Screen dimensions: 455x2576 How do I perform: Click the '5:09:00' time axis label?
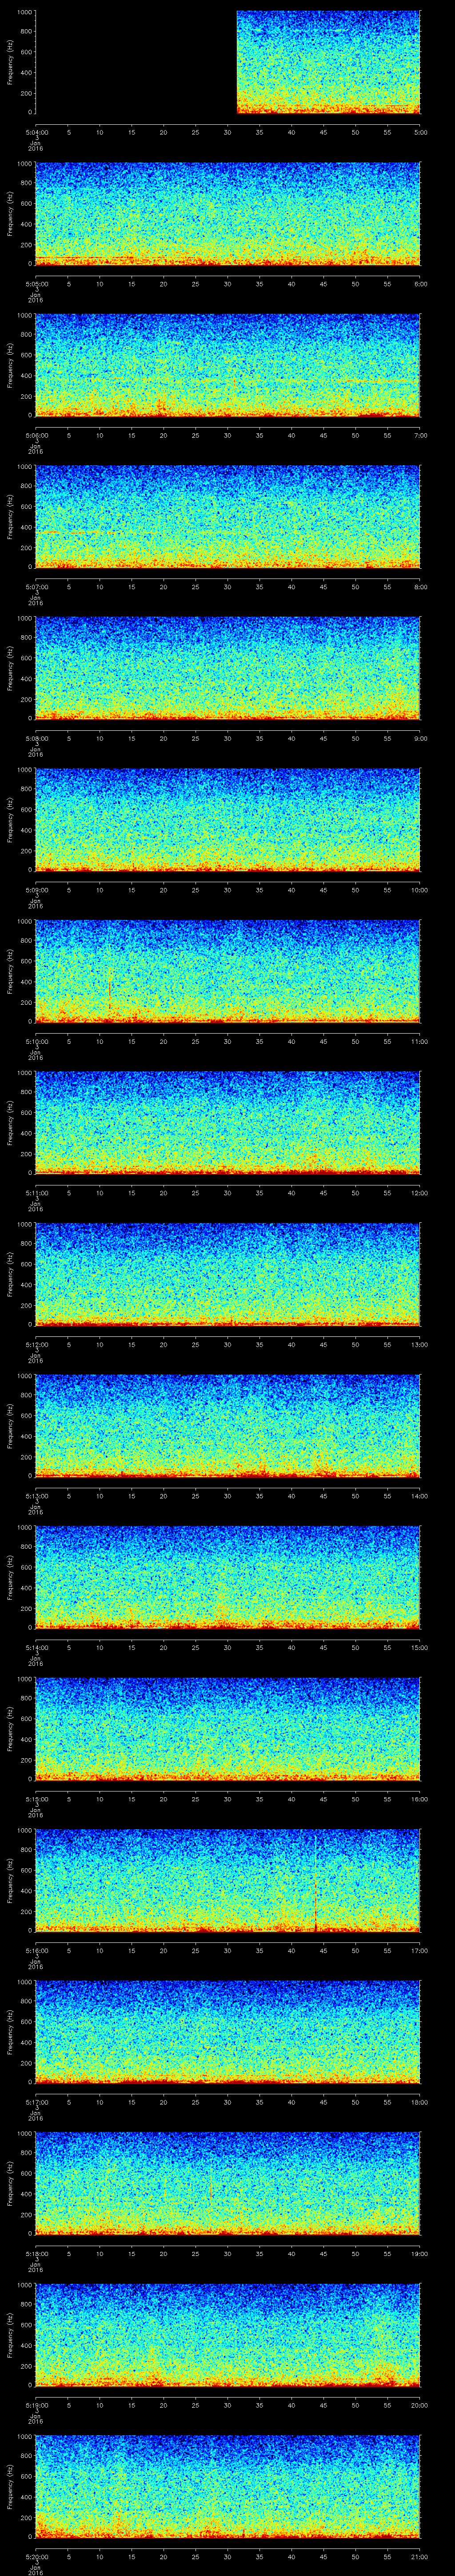click(36, 890)
